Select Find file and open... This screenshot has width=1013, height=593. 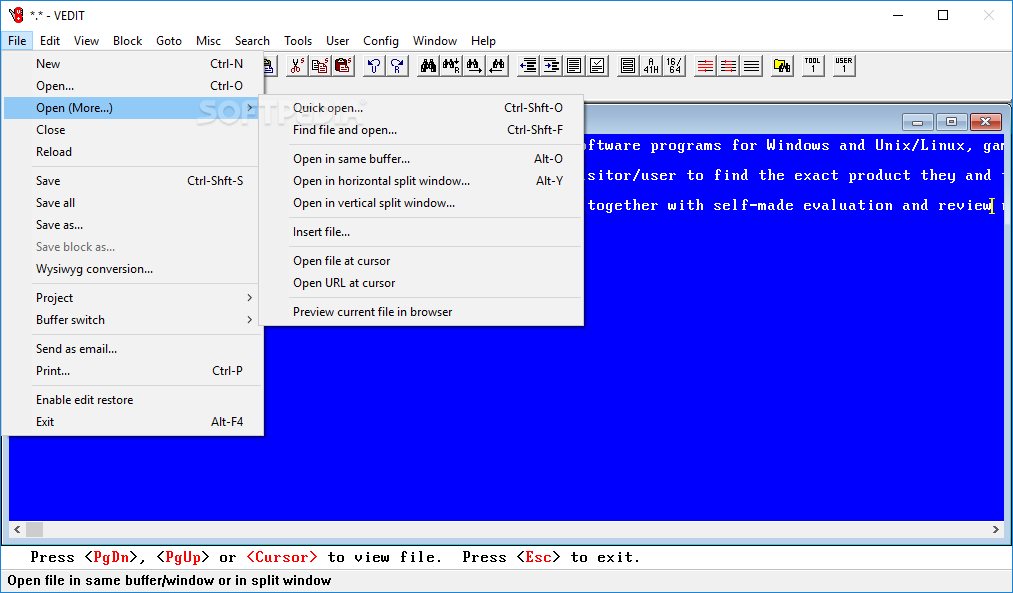421,129
